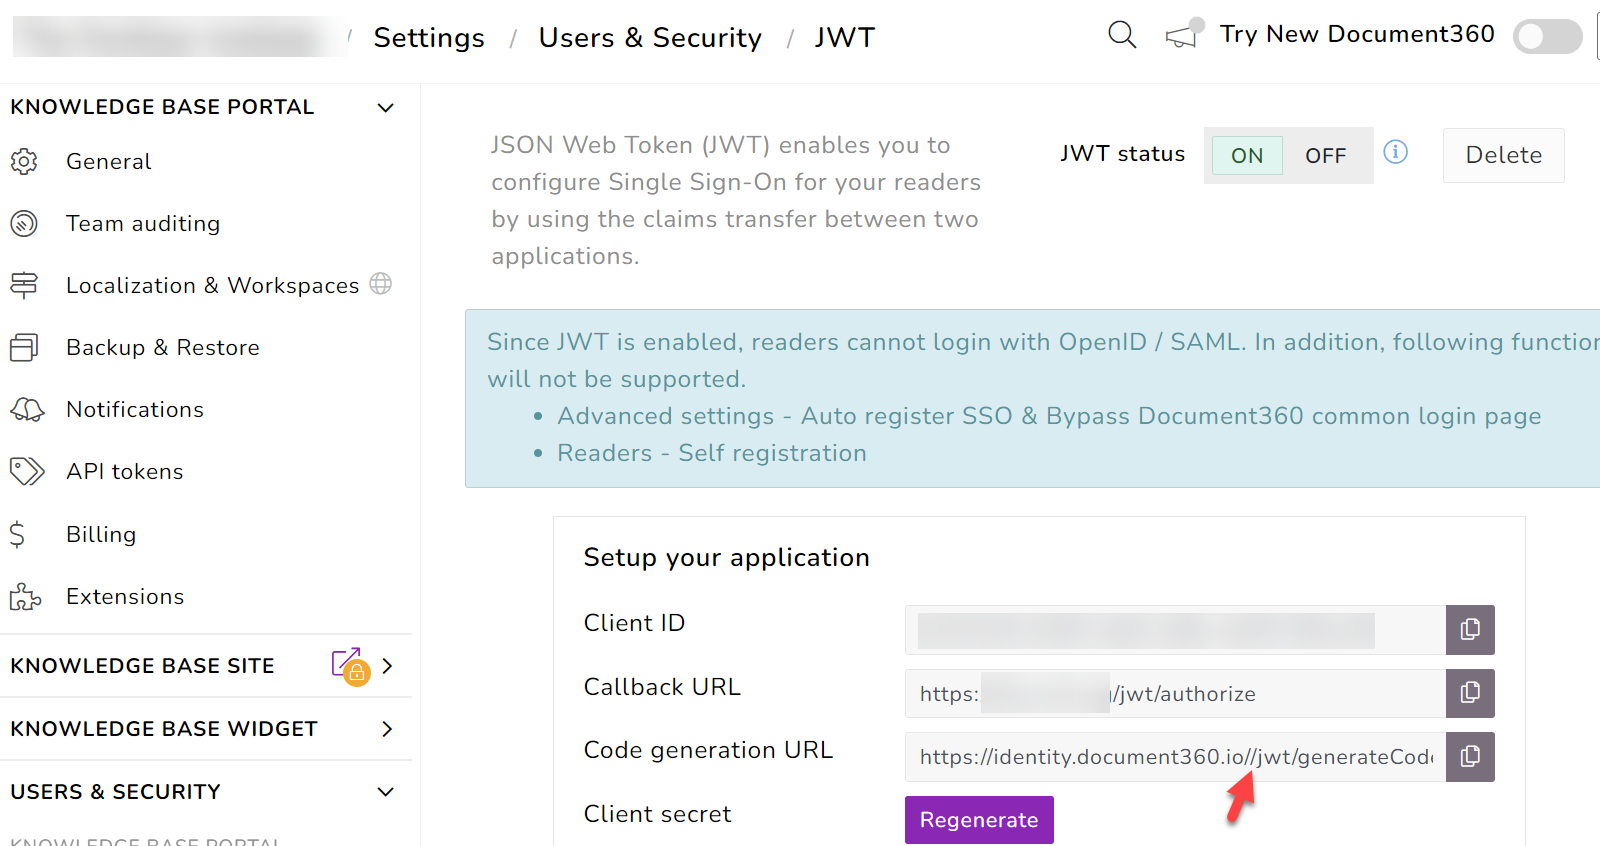Copy the Client ID value

tap(1470, 629)
